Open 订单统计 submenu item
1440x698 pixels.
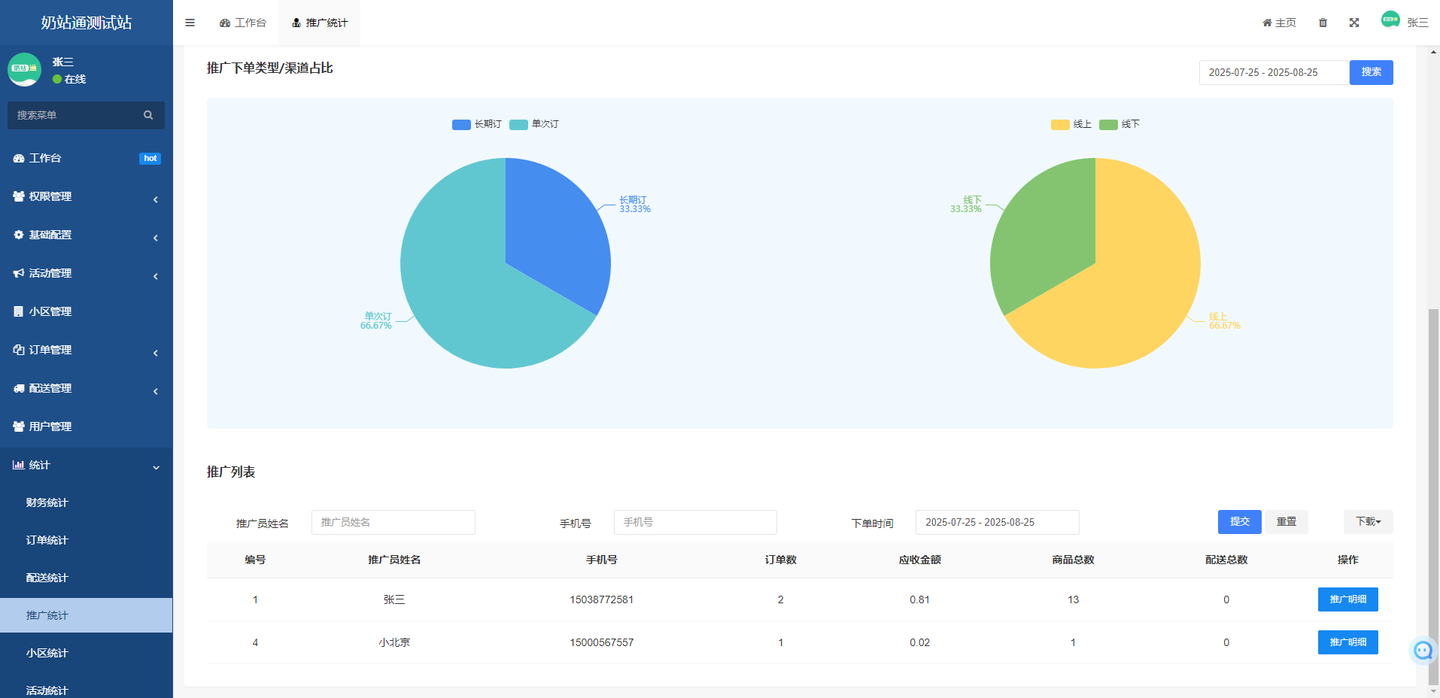(x=86, y=540)
